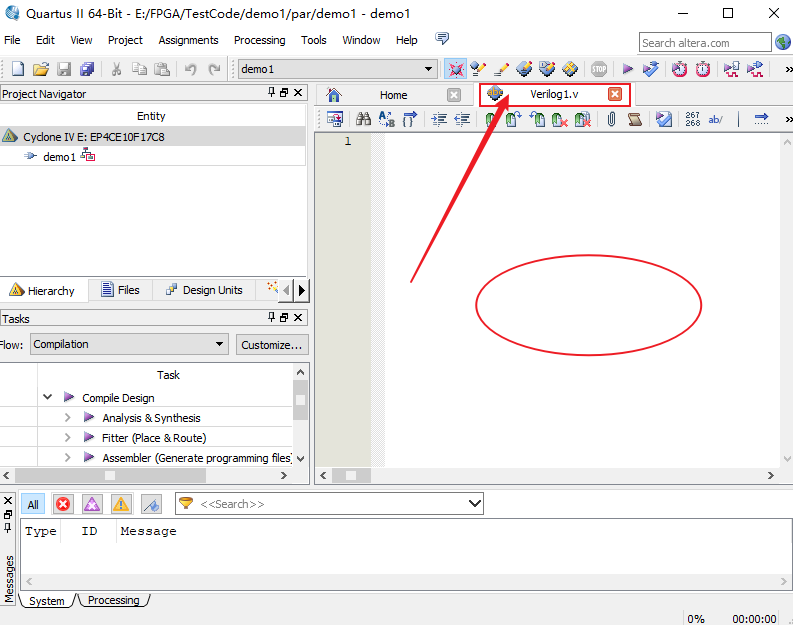This screenshot has width=793, height=625.
Task: Click the feedback speech bubble icon
Action: click(x=442, y=38)
